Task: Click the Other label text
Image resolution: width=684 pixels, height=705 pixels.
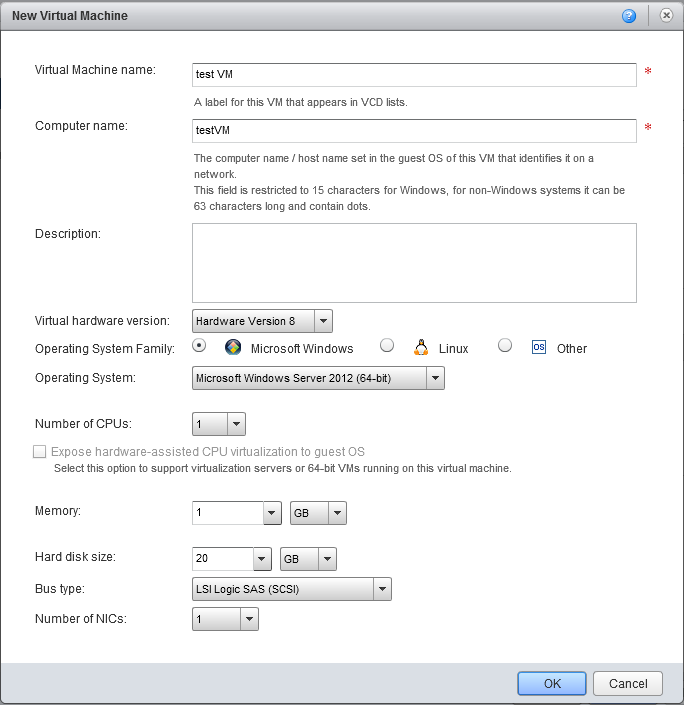Action: (x=572, y=348)
